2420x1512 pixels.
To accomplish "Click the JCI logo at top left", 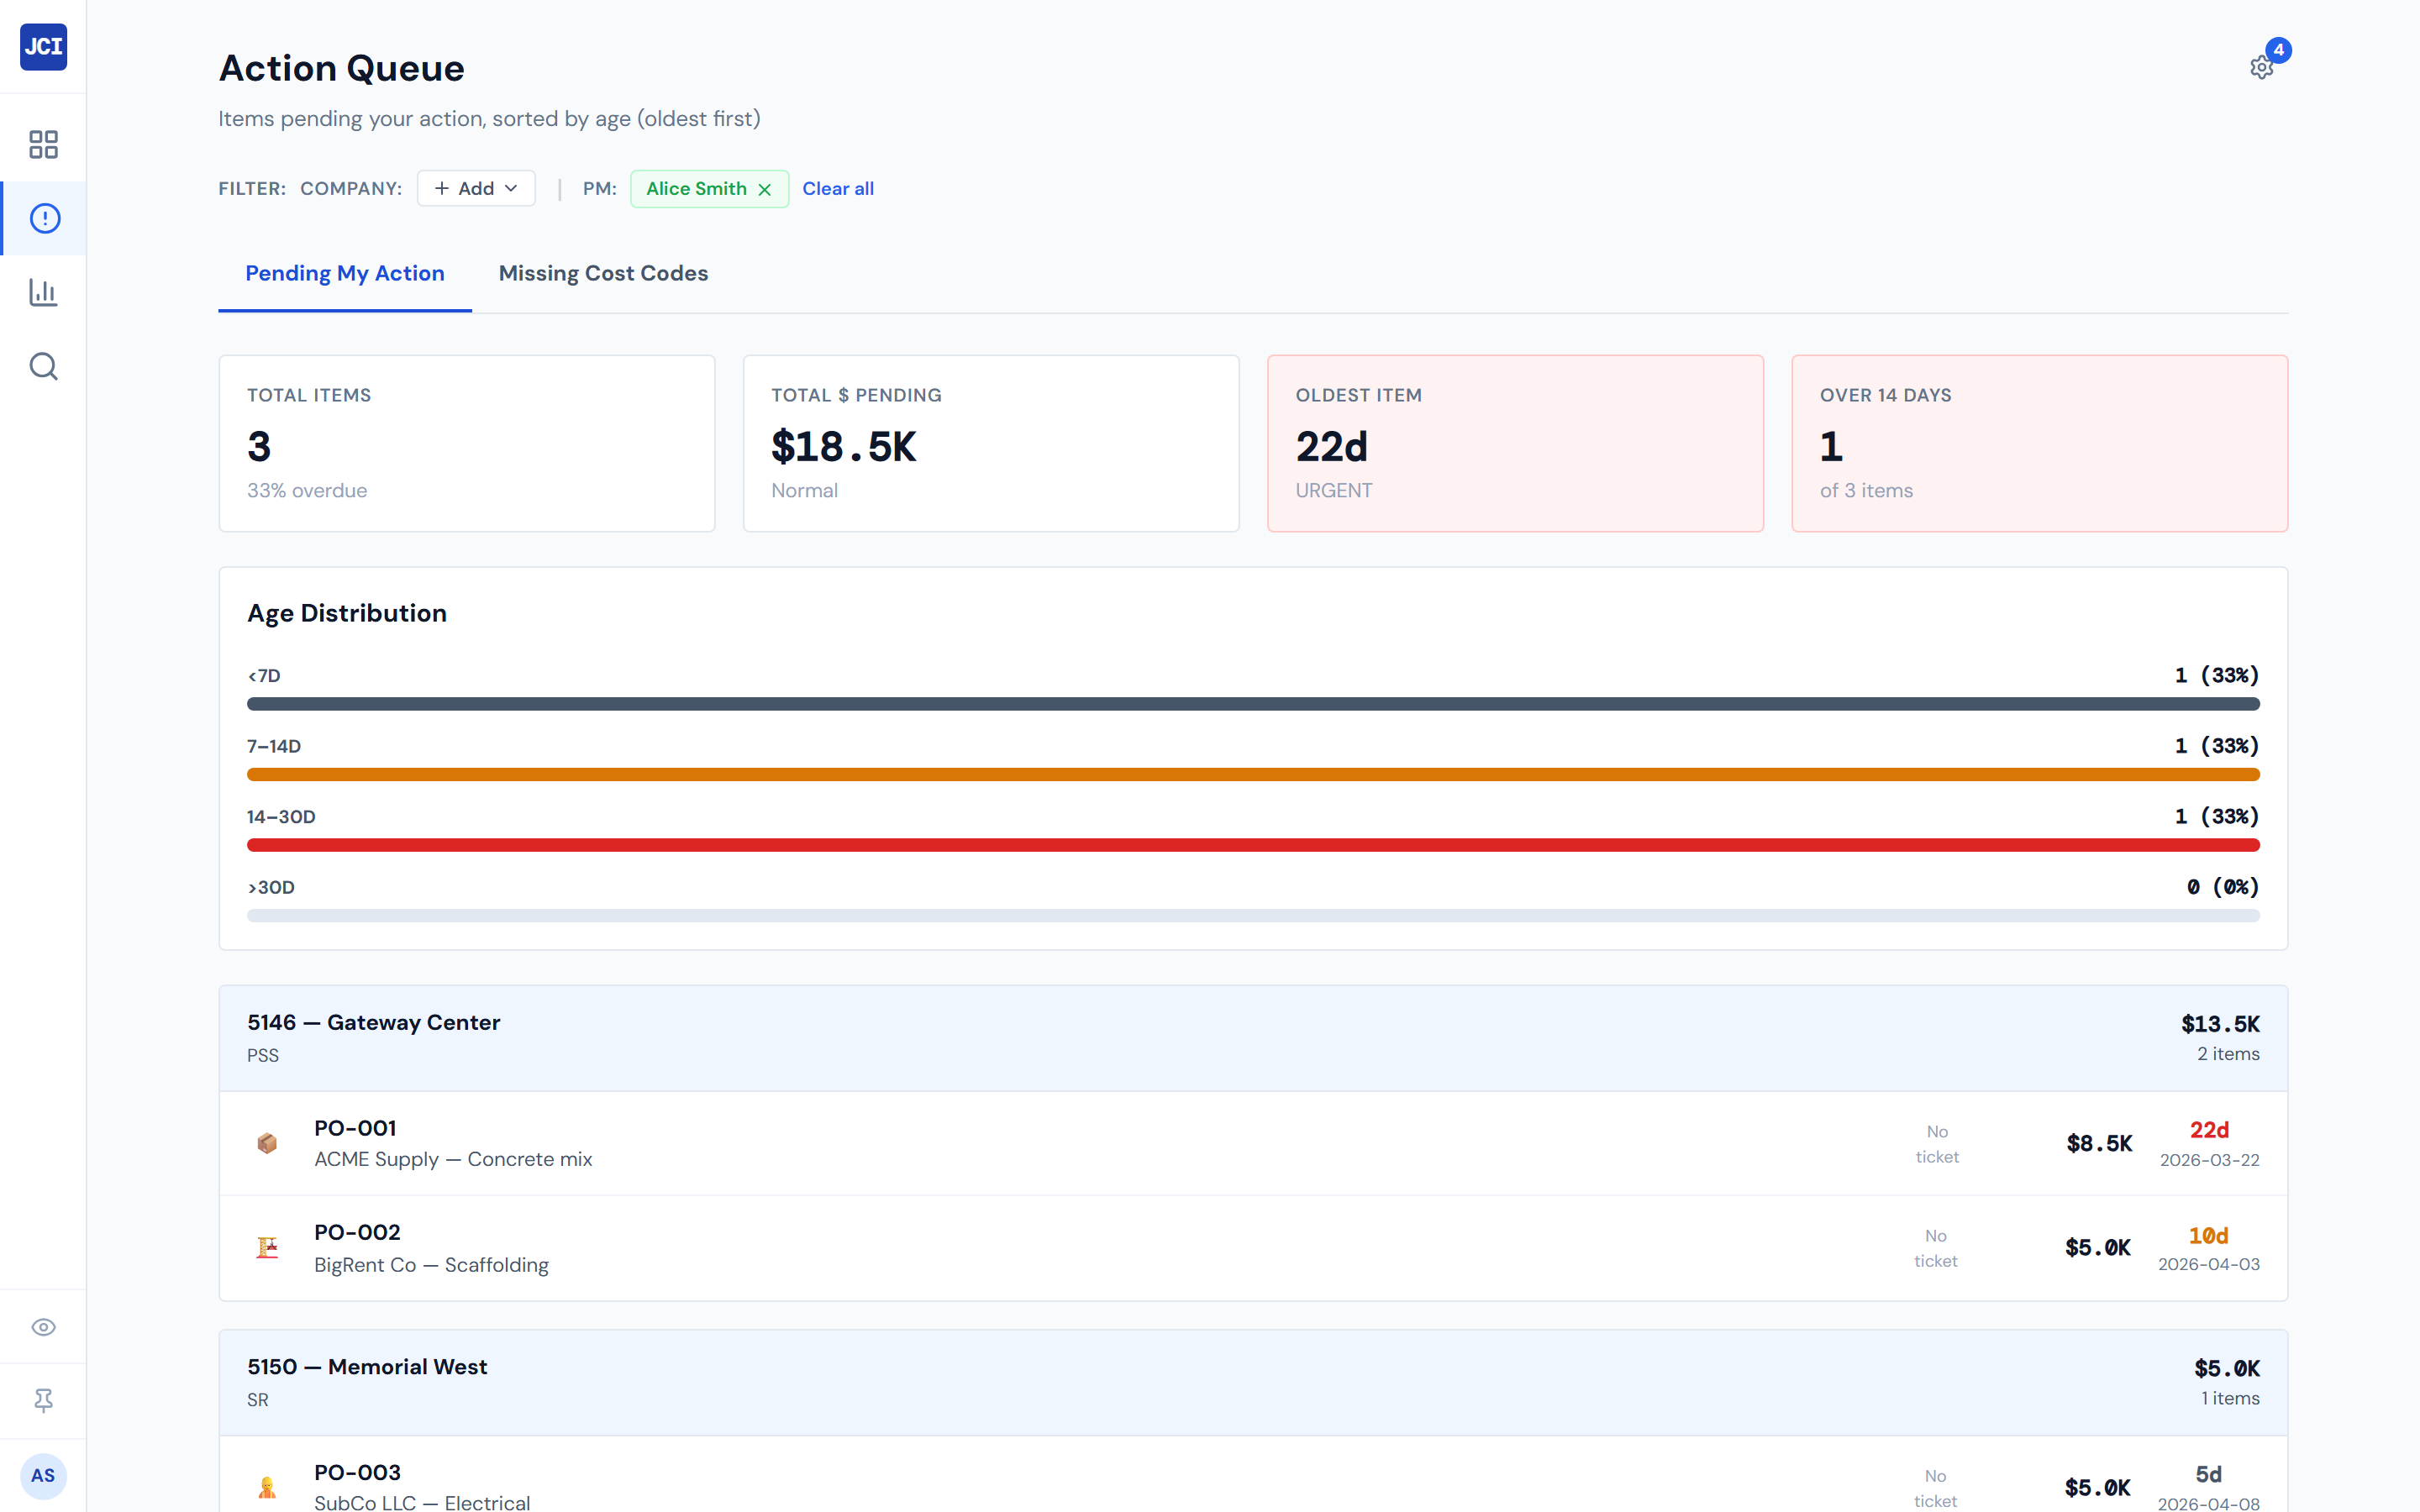I will coord(43,46).
